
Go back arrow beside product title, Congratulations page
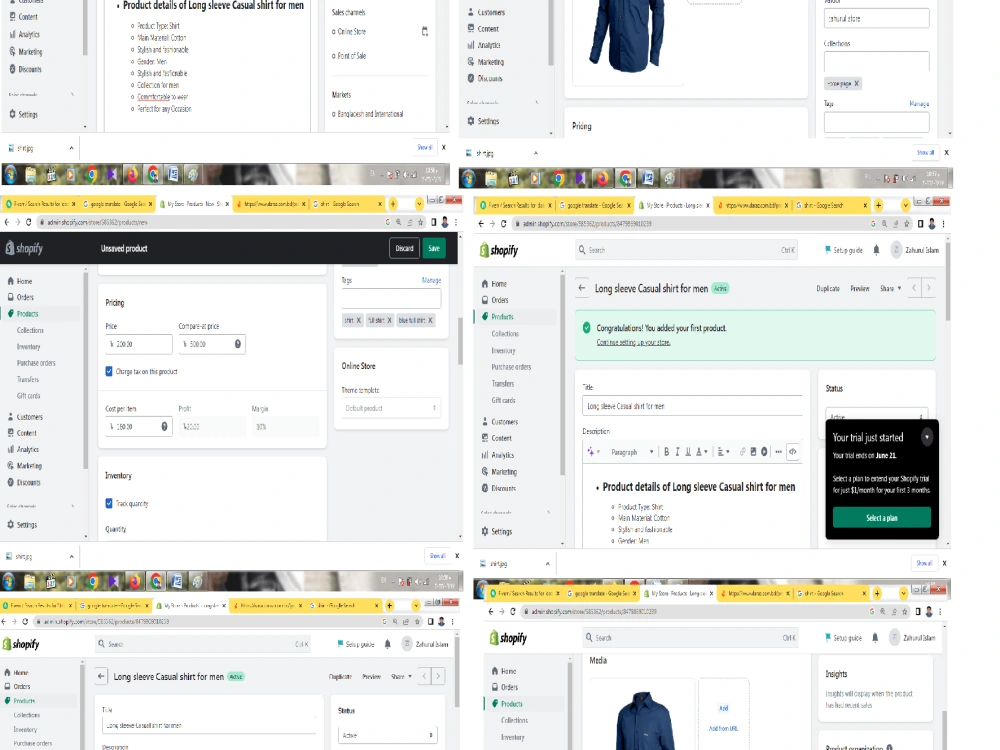point(582,288)
